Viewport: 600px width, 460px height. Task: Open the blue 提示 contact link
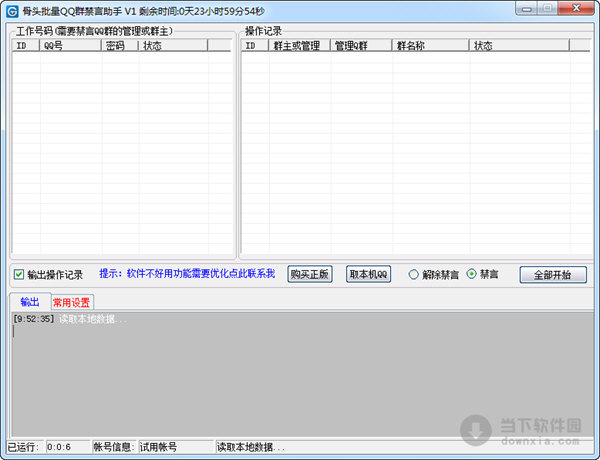click(187, 273)
